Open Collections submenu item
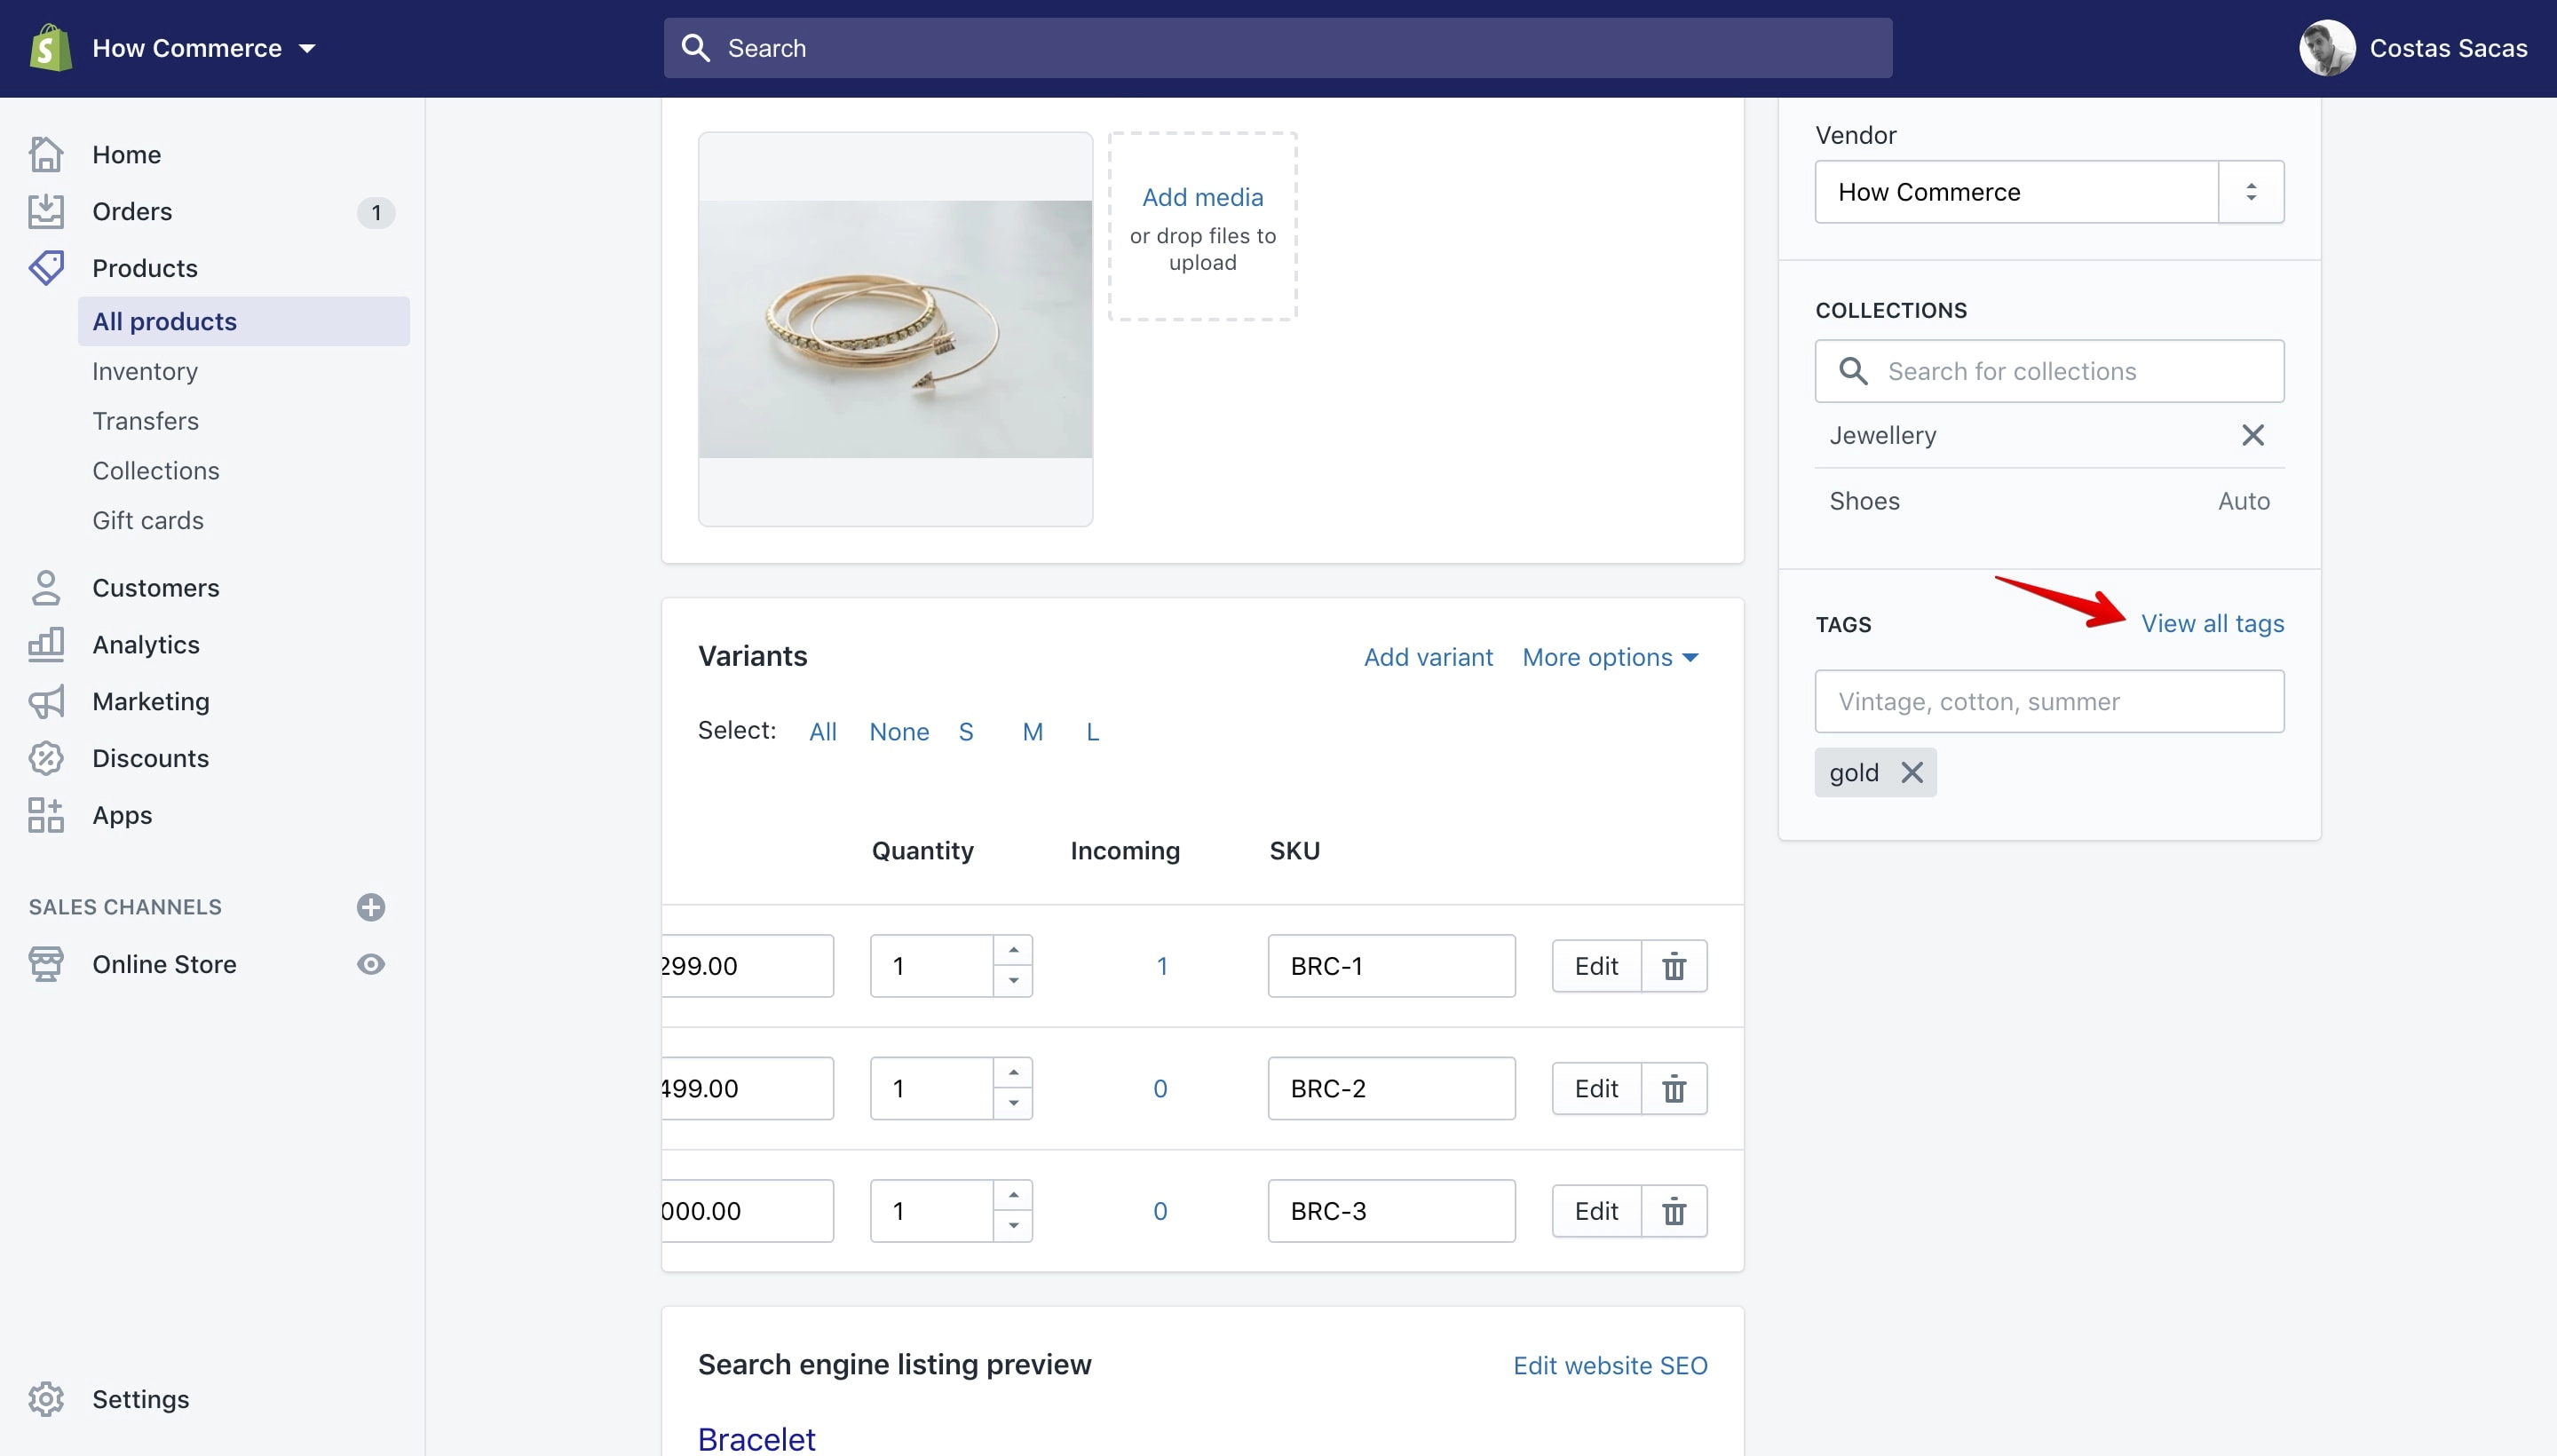Image resolution: width=2557 pixels, height=1456 pixels. (x=155, y=471)
